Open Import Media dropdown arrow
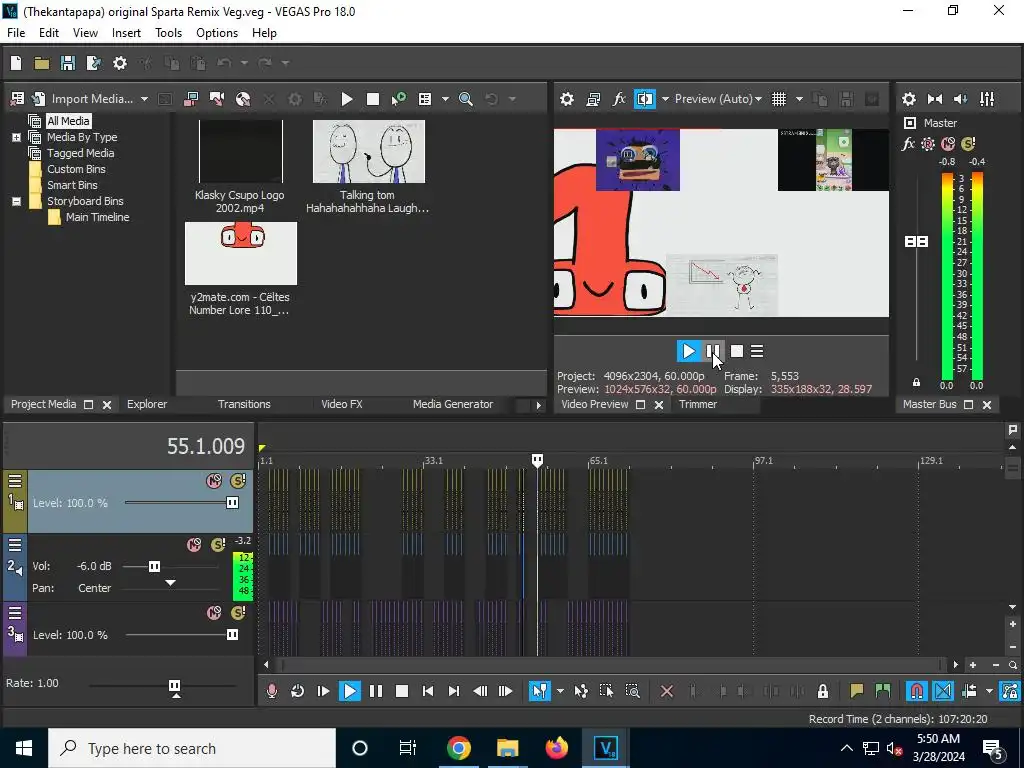 pyautogui.click(x=144, y=99)
